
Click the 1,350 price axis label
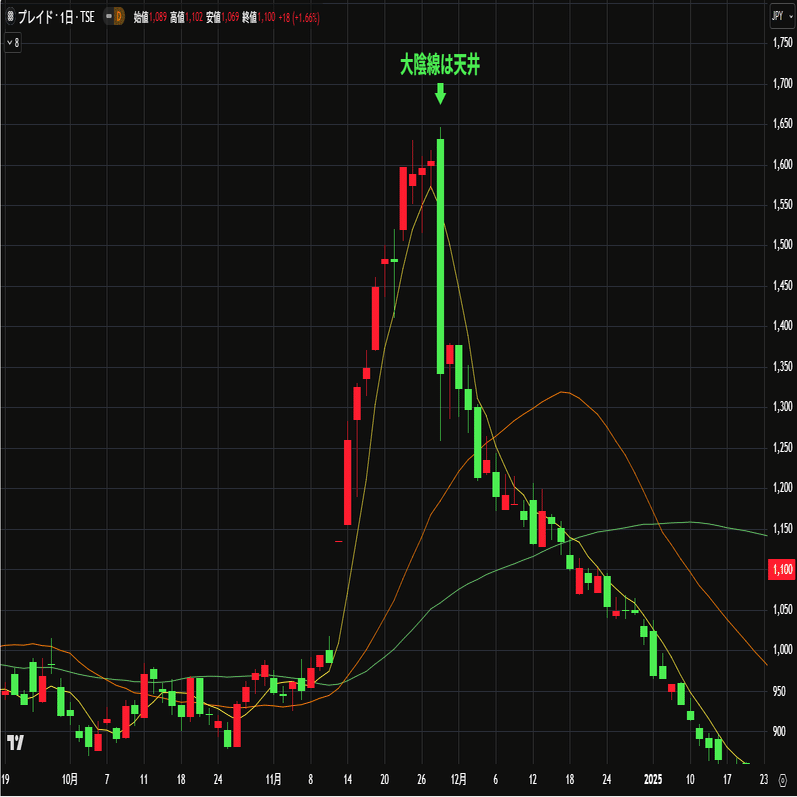(x=783, y=366)
